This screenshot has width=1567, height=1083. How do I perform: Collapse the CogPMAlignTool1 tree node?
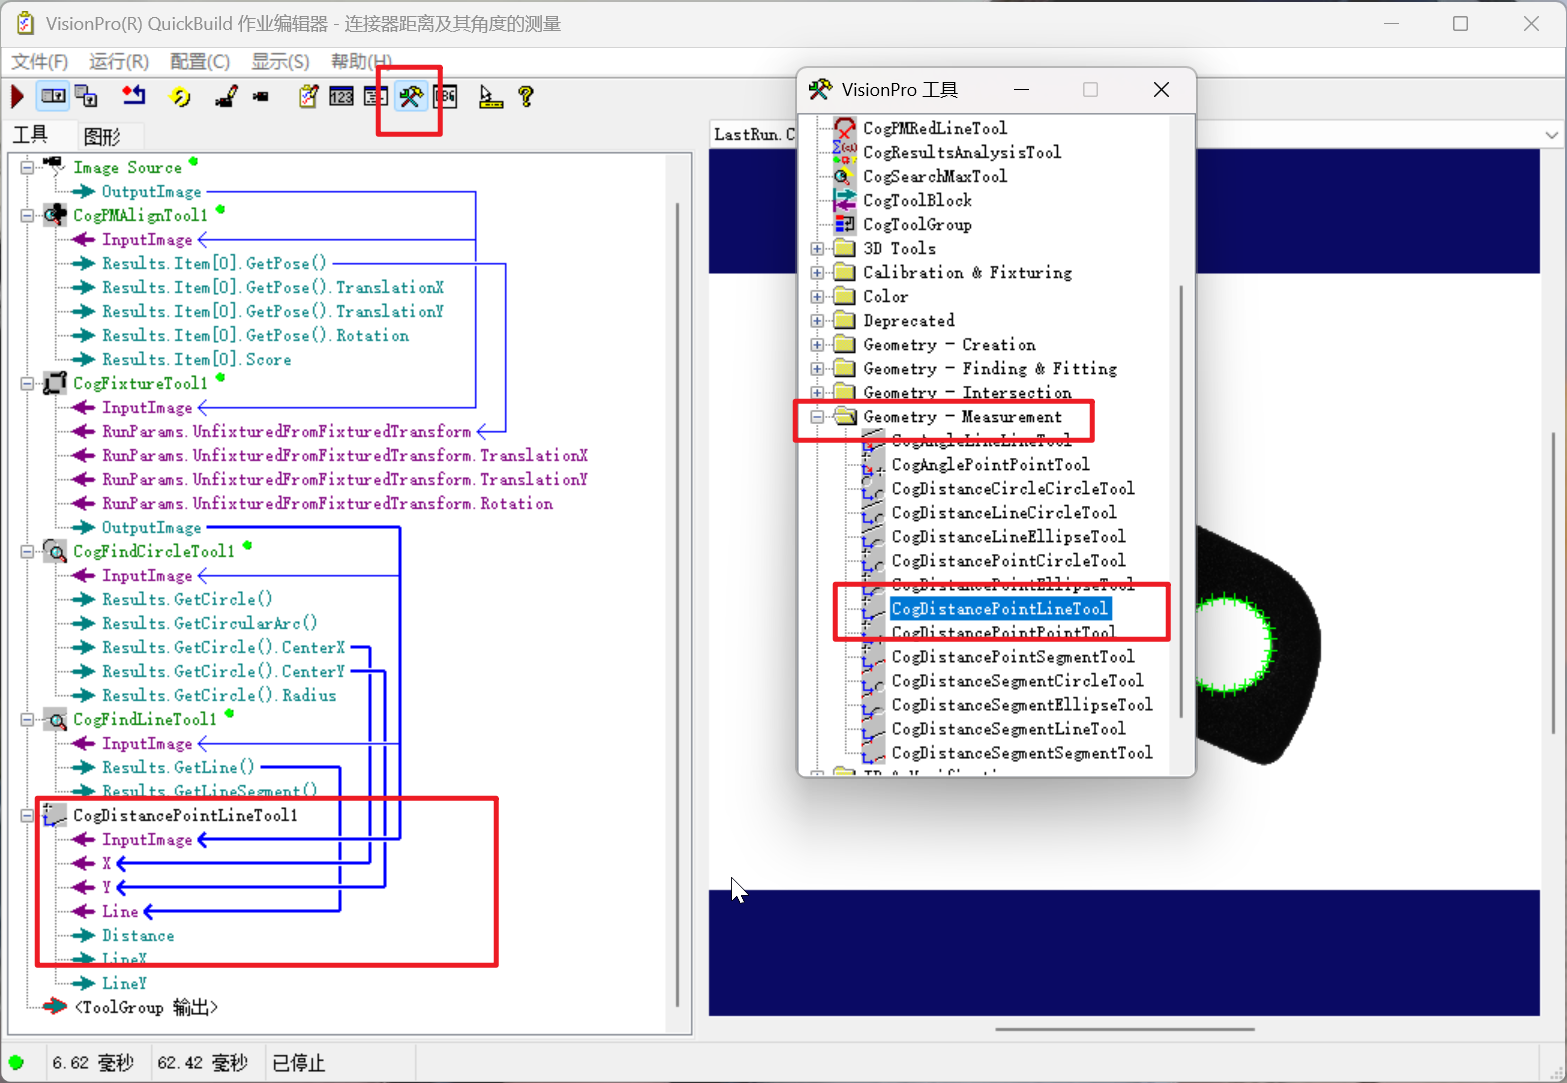click(x=27, y=215)
